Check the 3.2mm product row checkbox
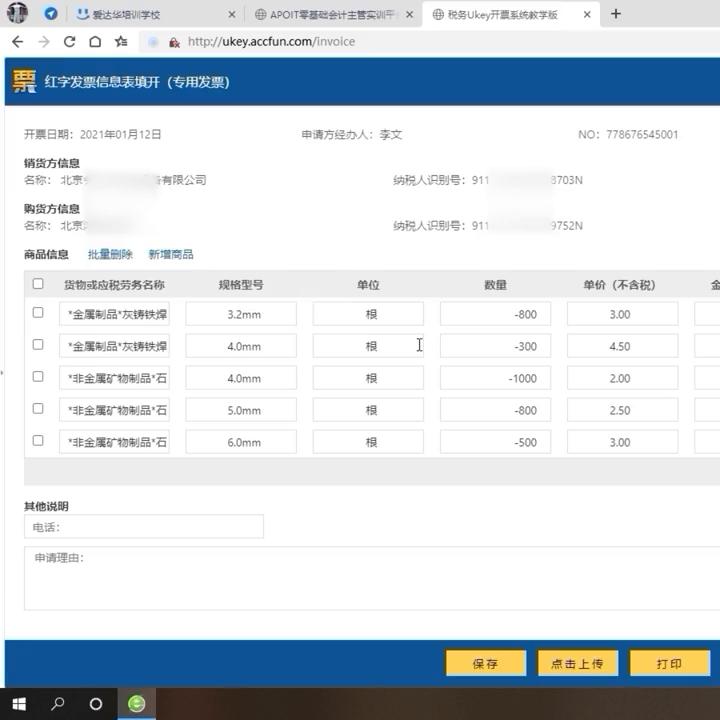The height and width of the screenshot is (720, 720). coord(38,313)
